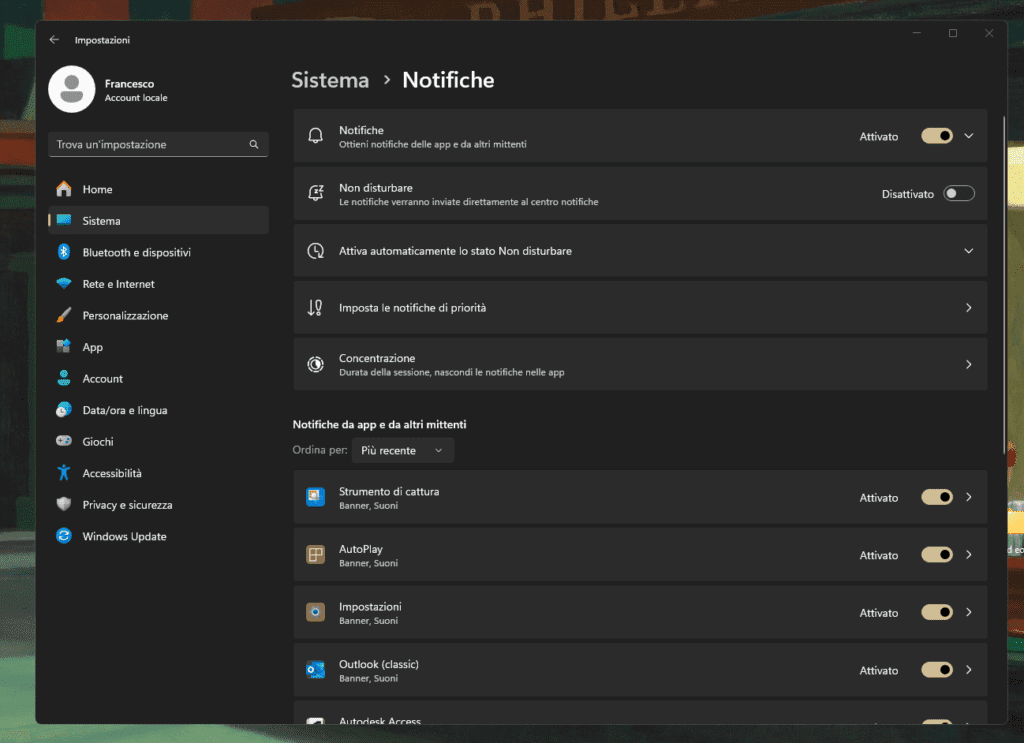This screenshot has width=1024, height=743.
Task: Click inside the Trova un'impostazione search field
Action: [x=150, y=144]
